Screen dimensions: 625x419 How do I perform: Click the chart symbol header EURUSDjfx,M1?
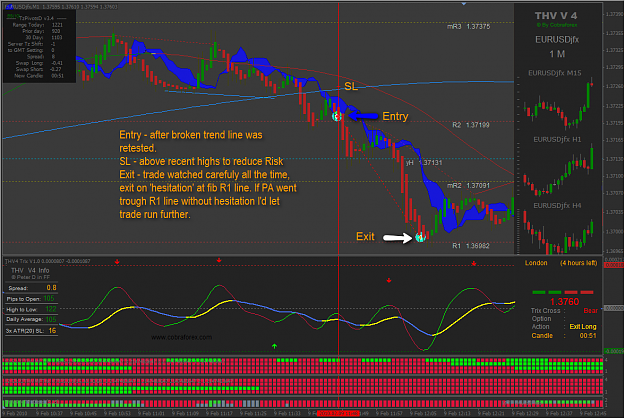pos(61,7)
